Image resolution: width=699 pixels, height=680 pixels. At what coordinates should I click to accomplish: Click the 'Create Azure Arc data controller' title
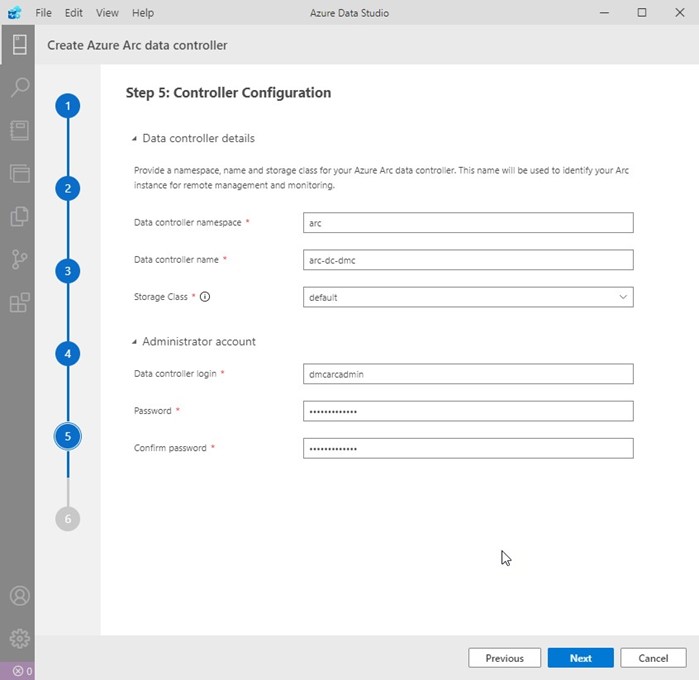[x=137, y=45]
